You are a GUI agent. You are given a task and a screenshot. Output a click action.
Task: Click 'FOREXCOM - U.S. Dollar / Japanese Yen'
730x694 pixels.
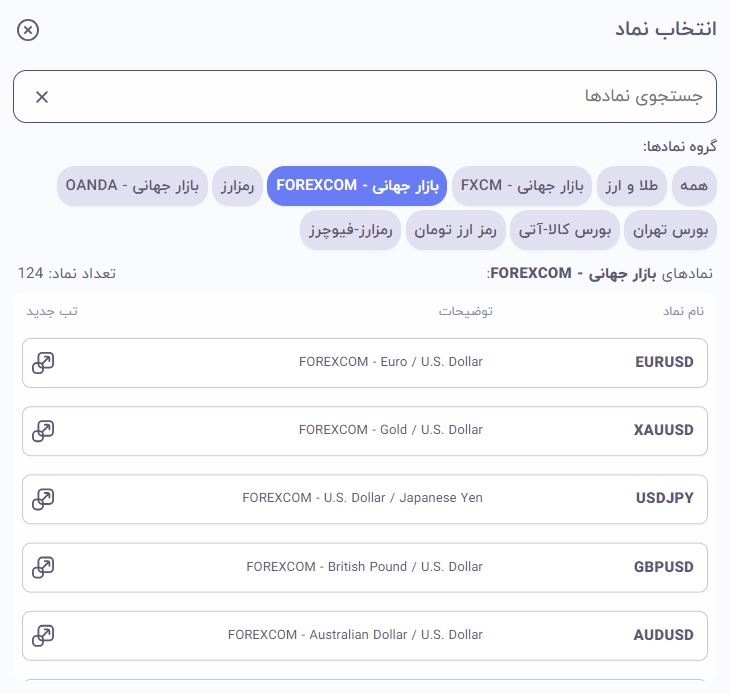click(362, 498)
